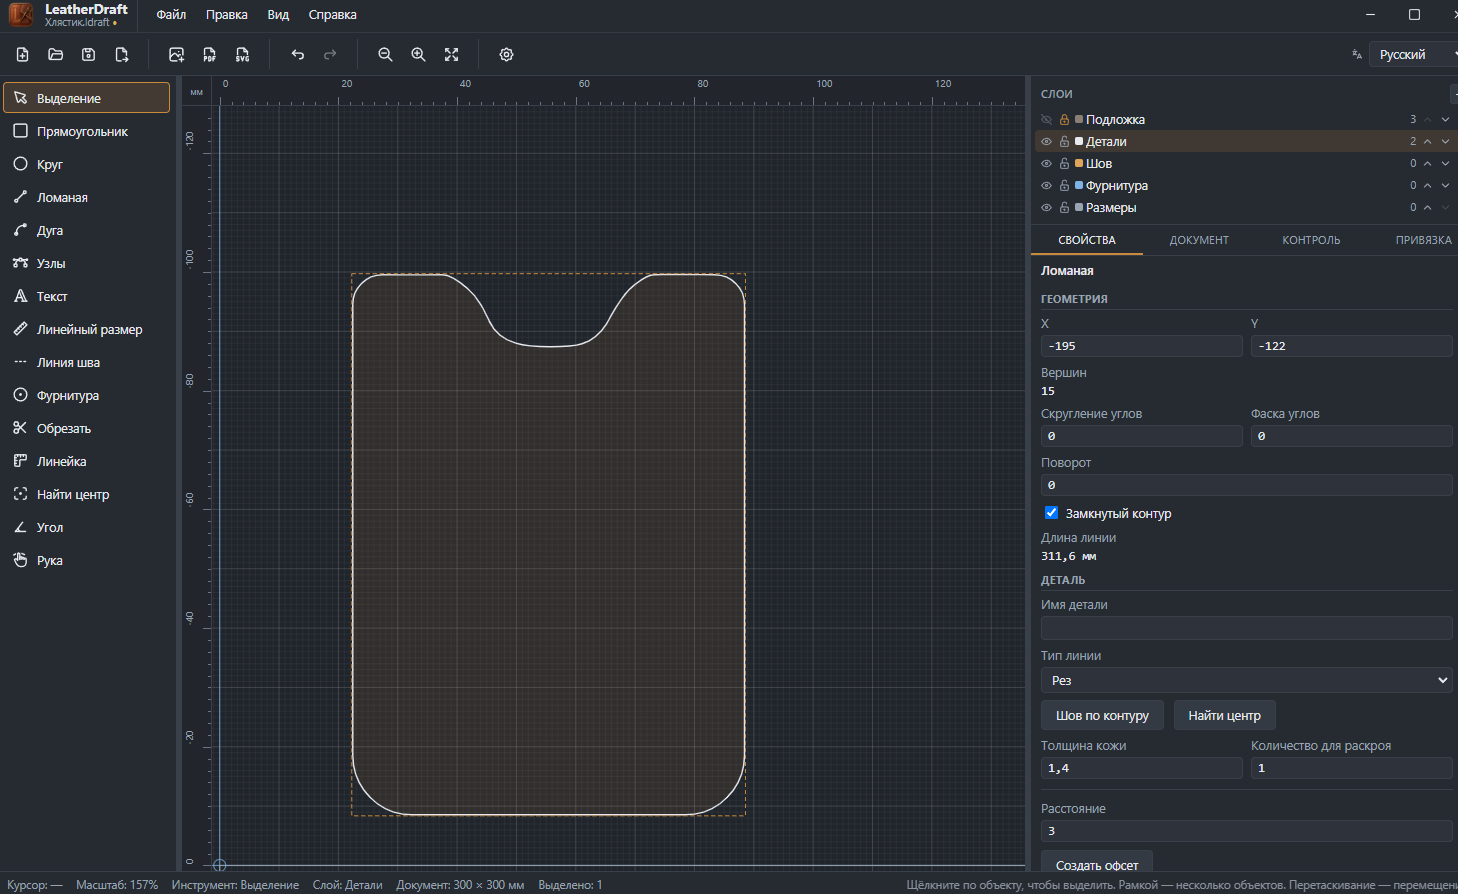This screenshot has height=894, width=1458.
Task: Click the Имя детали input field
Action: (x=1246, y=628)
